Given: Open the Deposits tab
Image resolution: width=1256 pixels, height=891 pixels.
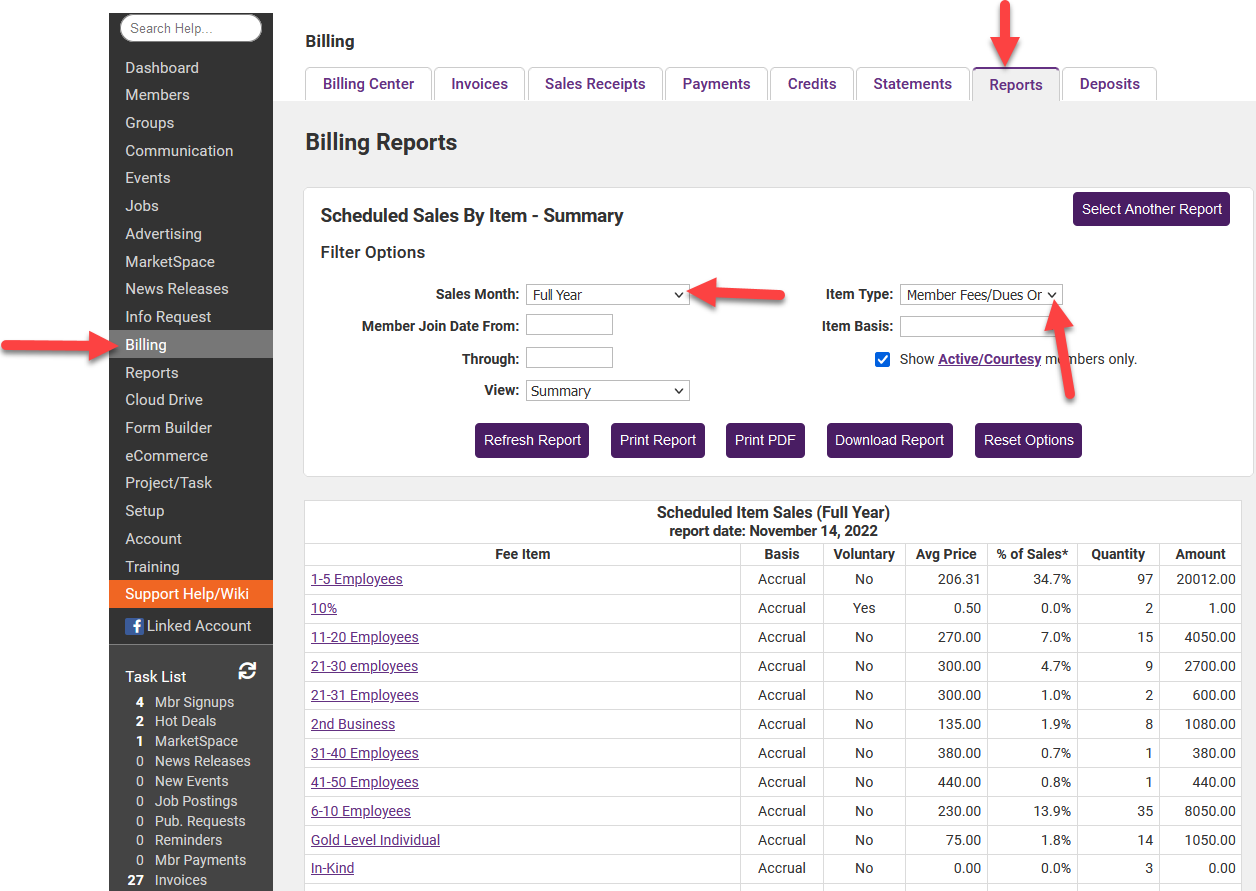Looking at the screenshot, I should [x=1109, y=84].
